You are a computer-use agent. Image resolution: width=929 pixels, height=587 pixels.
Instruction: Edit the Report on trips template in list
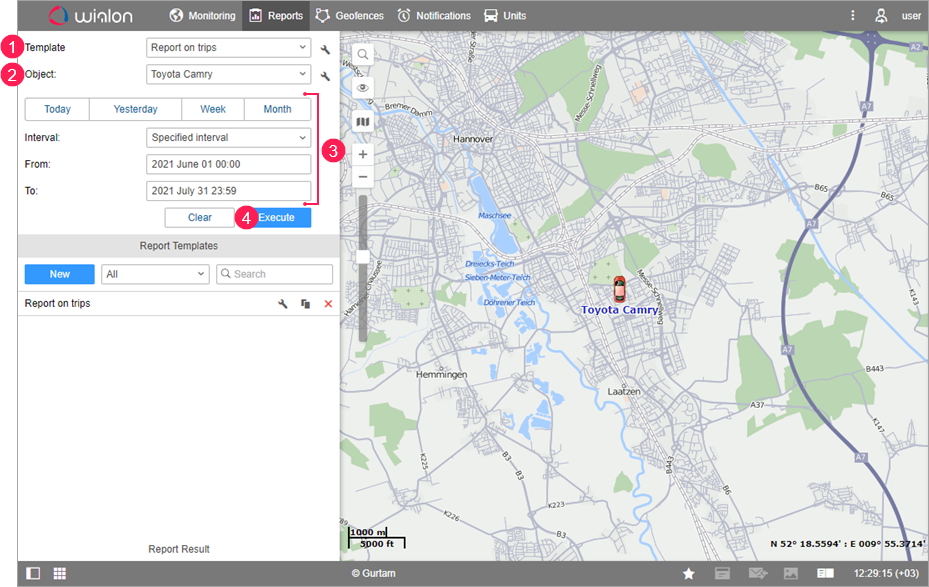(x=283, y=303)
